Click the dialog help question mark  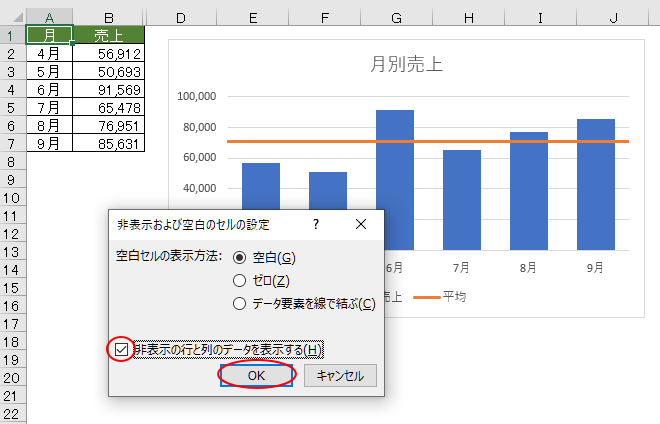316,225
